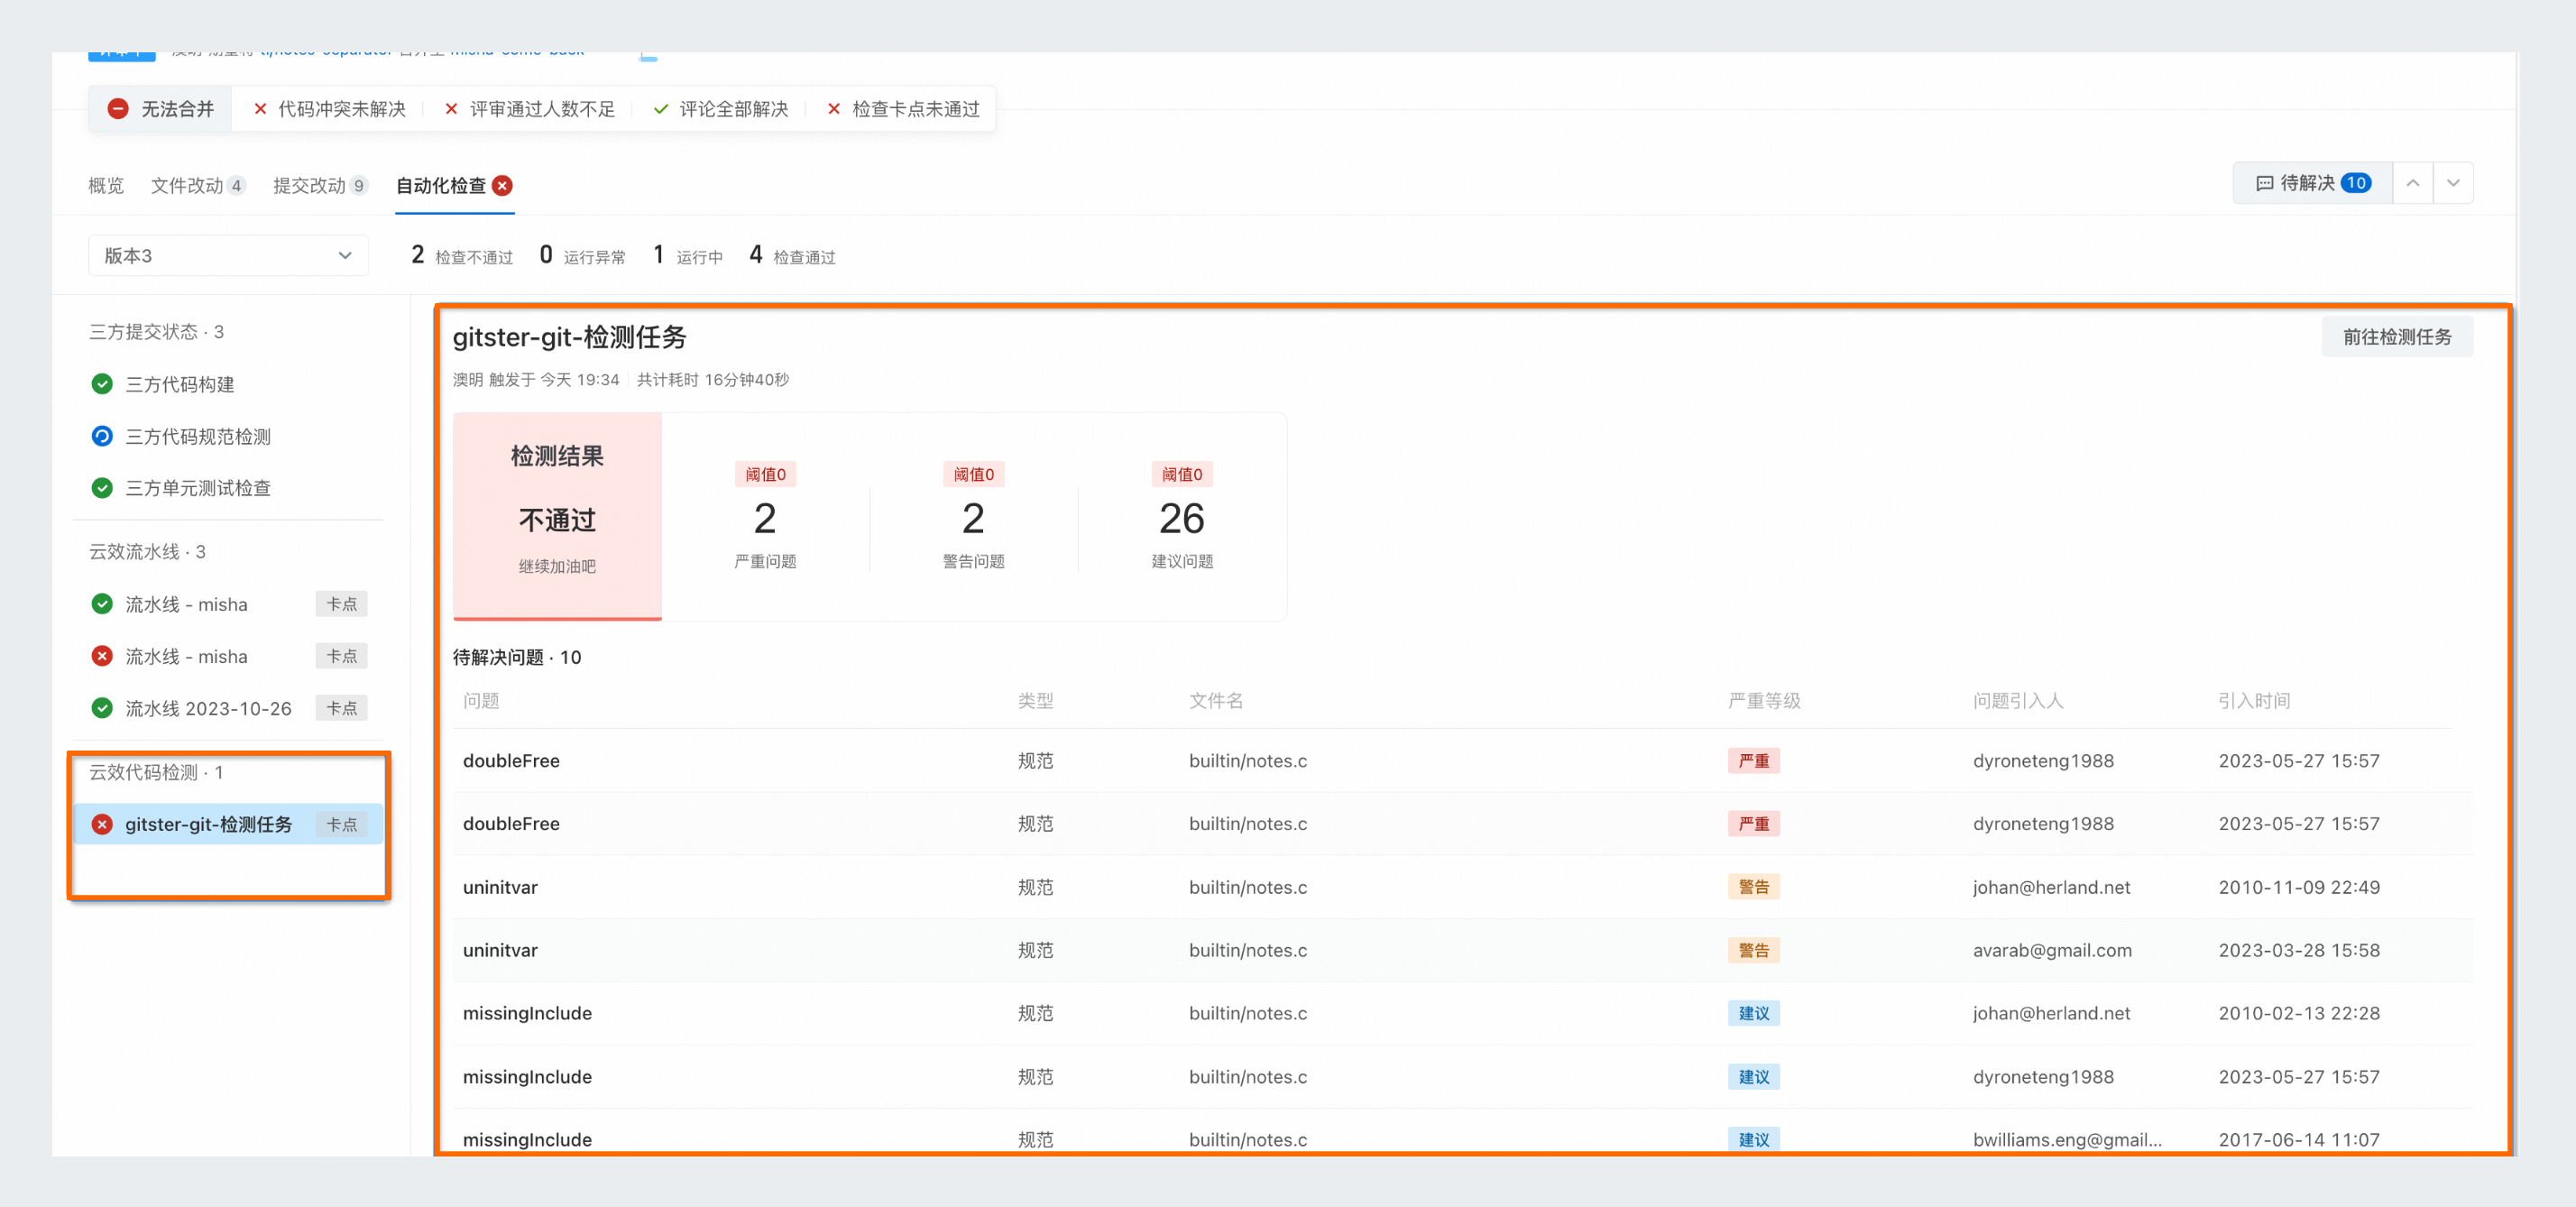Click the 问题 column header
2576x1207 pixels.
click(x=481, y=701)
